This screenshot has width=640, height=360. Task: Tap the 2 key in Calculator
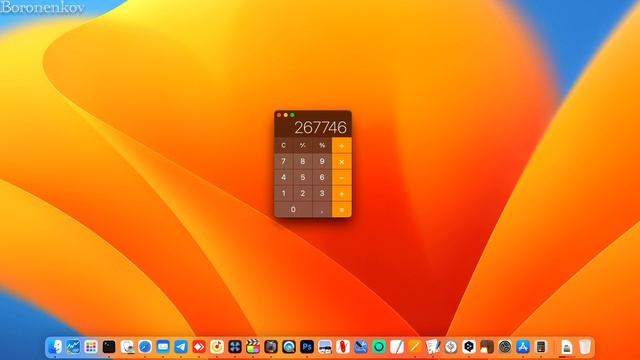click(303, 193)
